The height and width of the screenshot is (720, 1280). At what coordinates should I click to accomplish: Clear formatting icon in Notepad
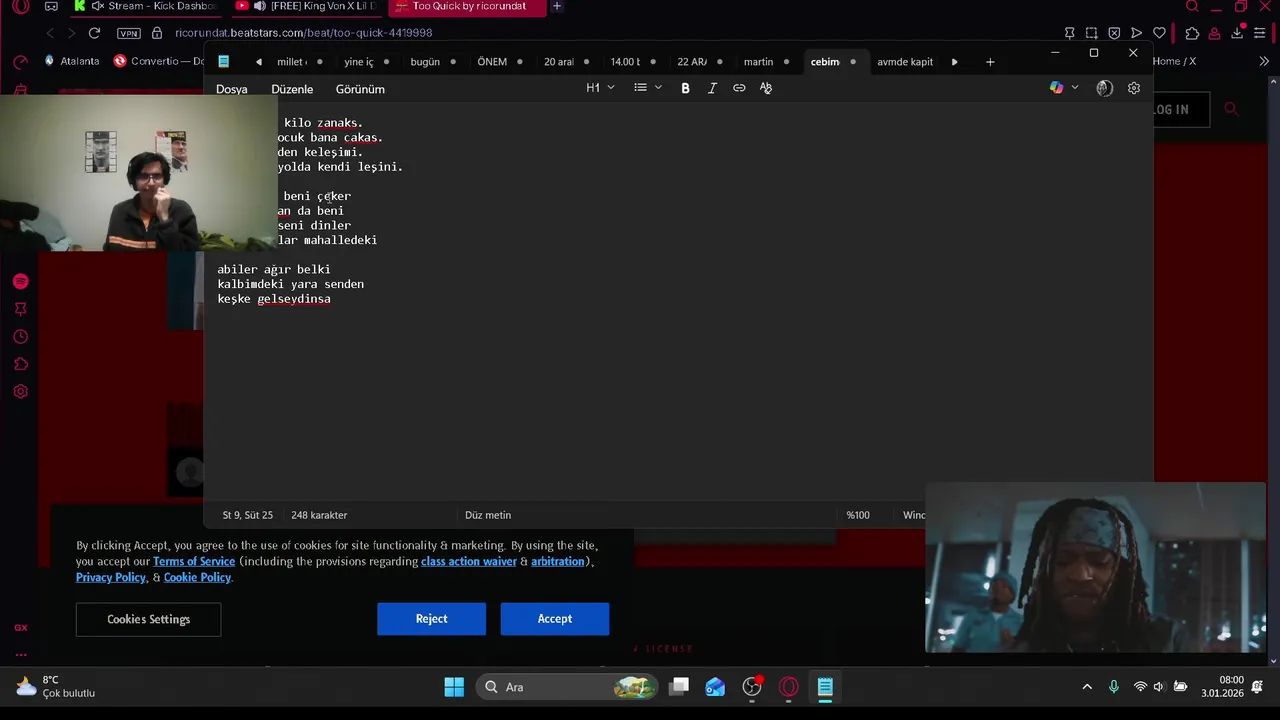click(766, 88)
